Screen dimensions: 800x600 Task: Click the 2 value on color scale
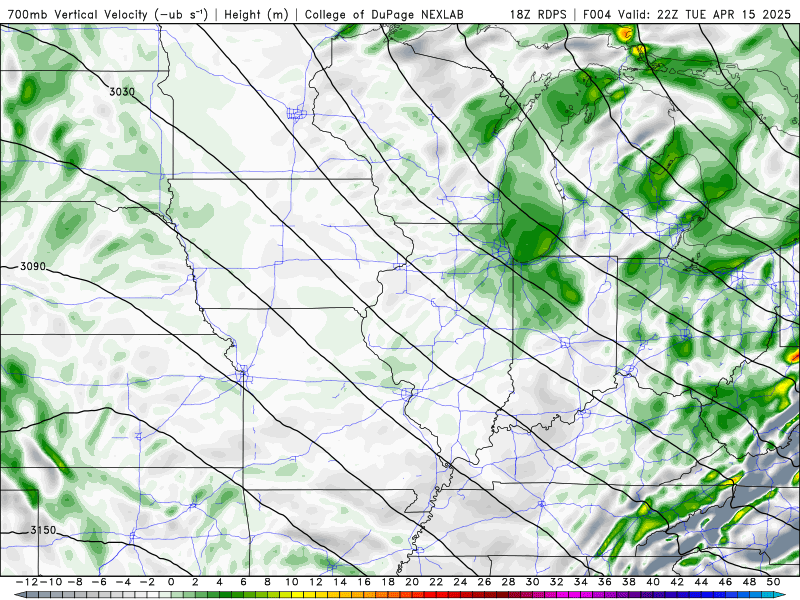[x=195, y=582]
